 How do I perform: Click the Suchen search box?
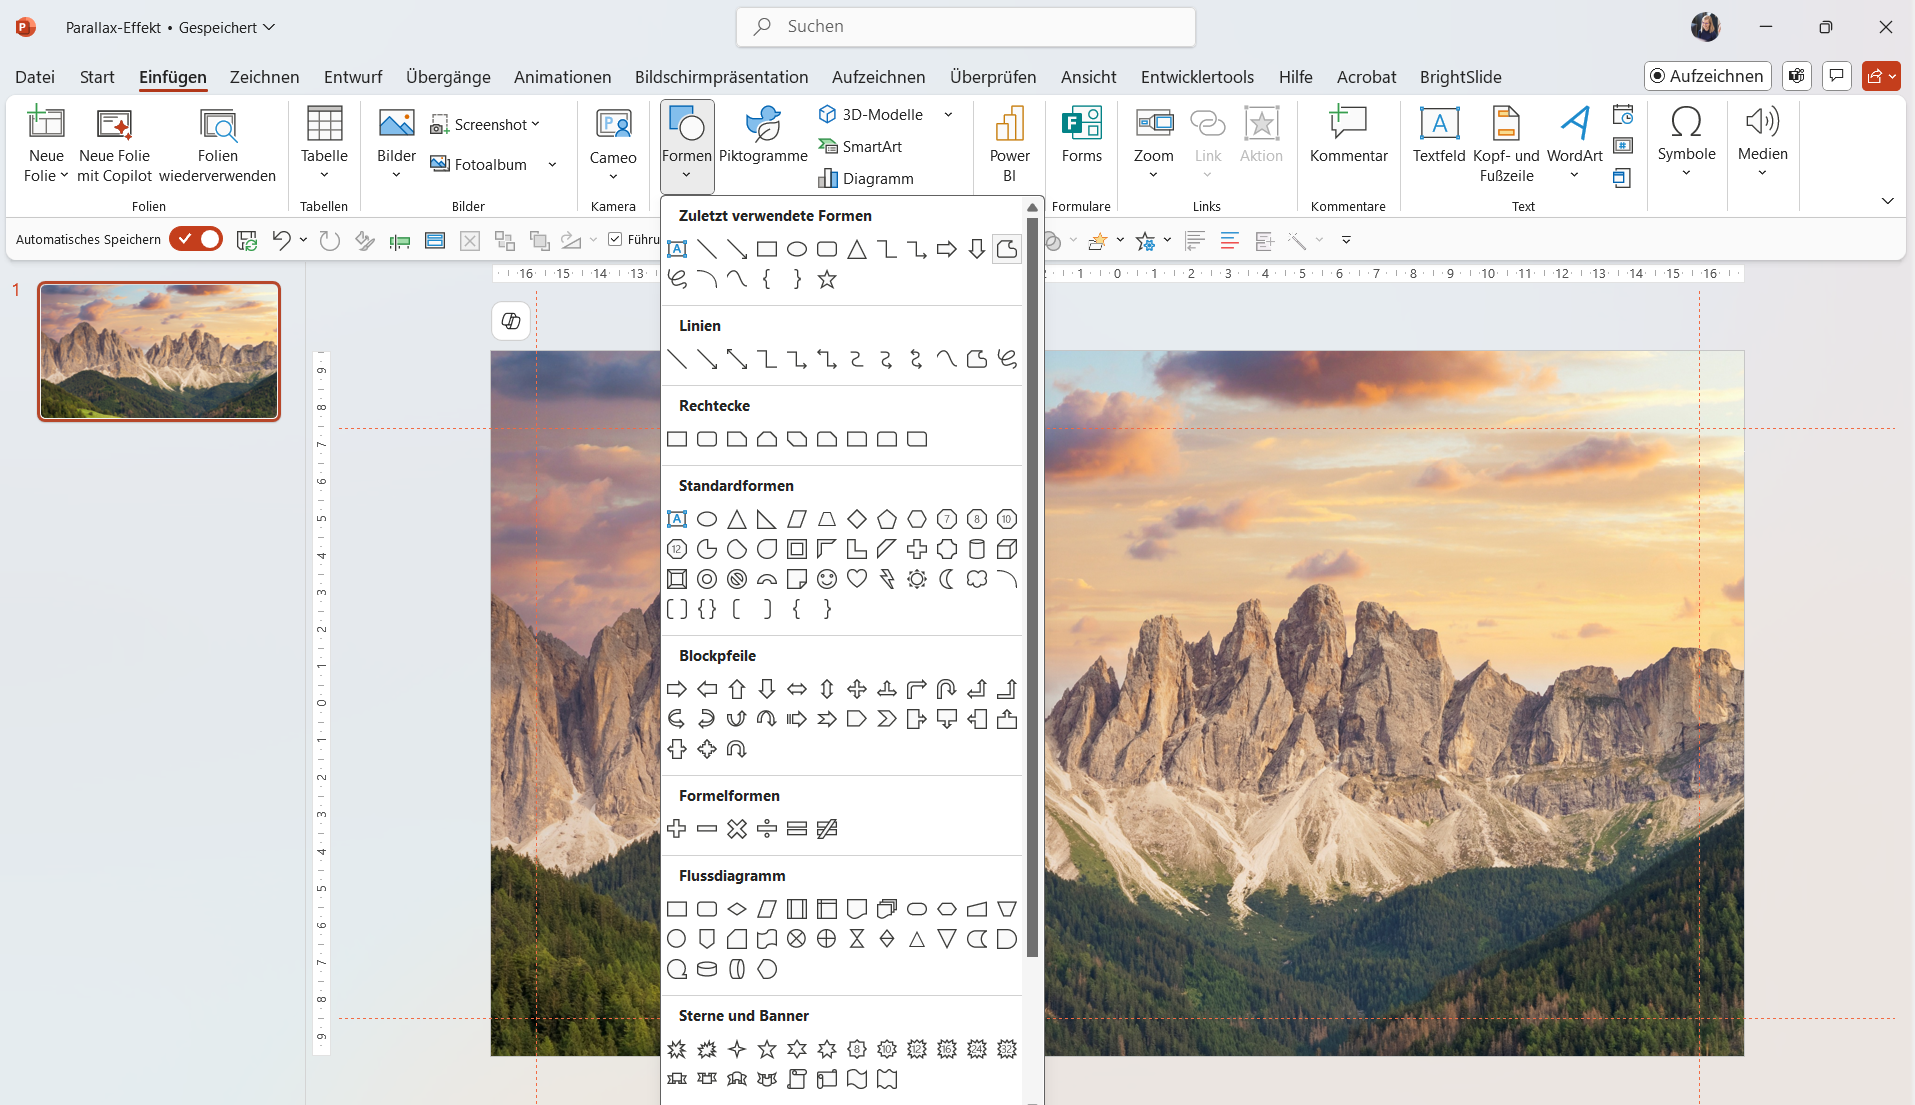pos(966,27)
